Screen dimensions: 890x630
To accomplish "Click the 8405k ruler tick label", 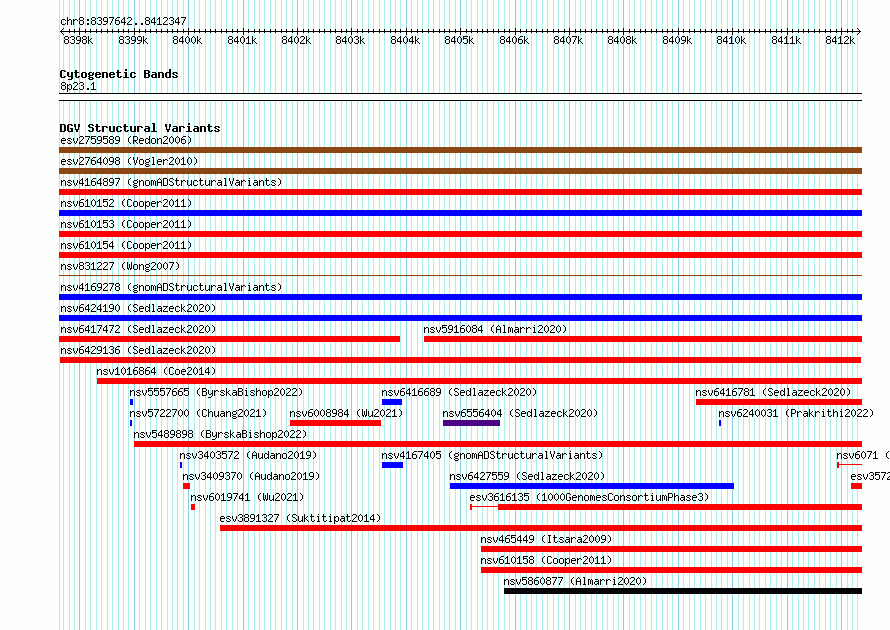I will [459, 40].
